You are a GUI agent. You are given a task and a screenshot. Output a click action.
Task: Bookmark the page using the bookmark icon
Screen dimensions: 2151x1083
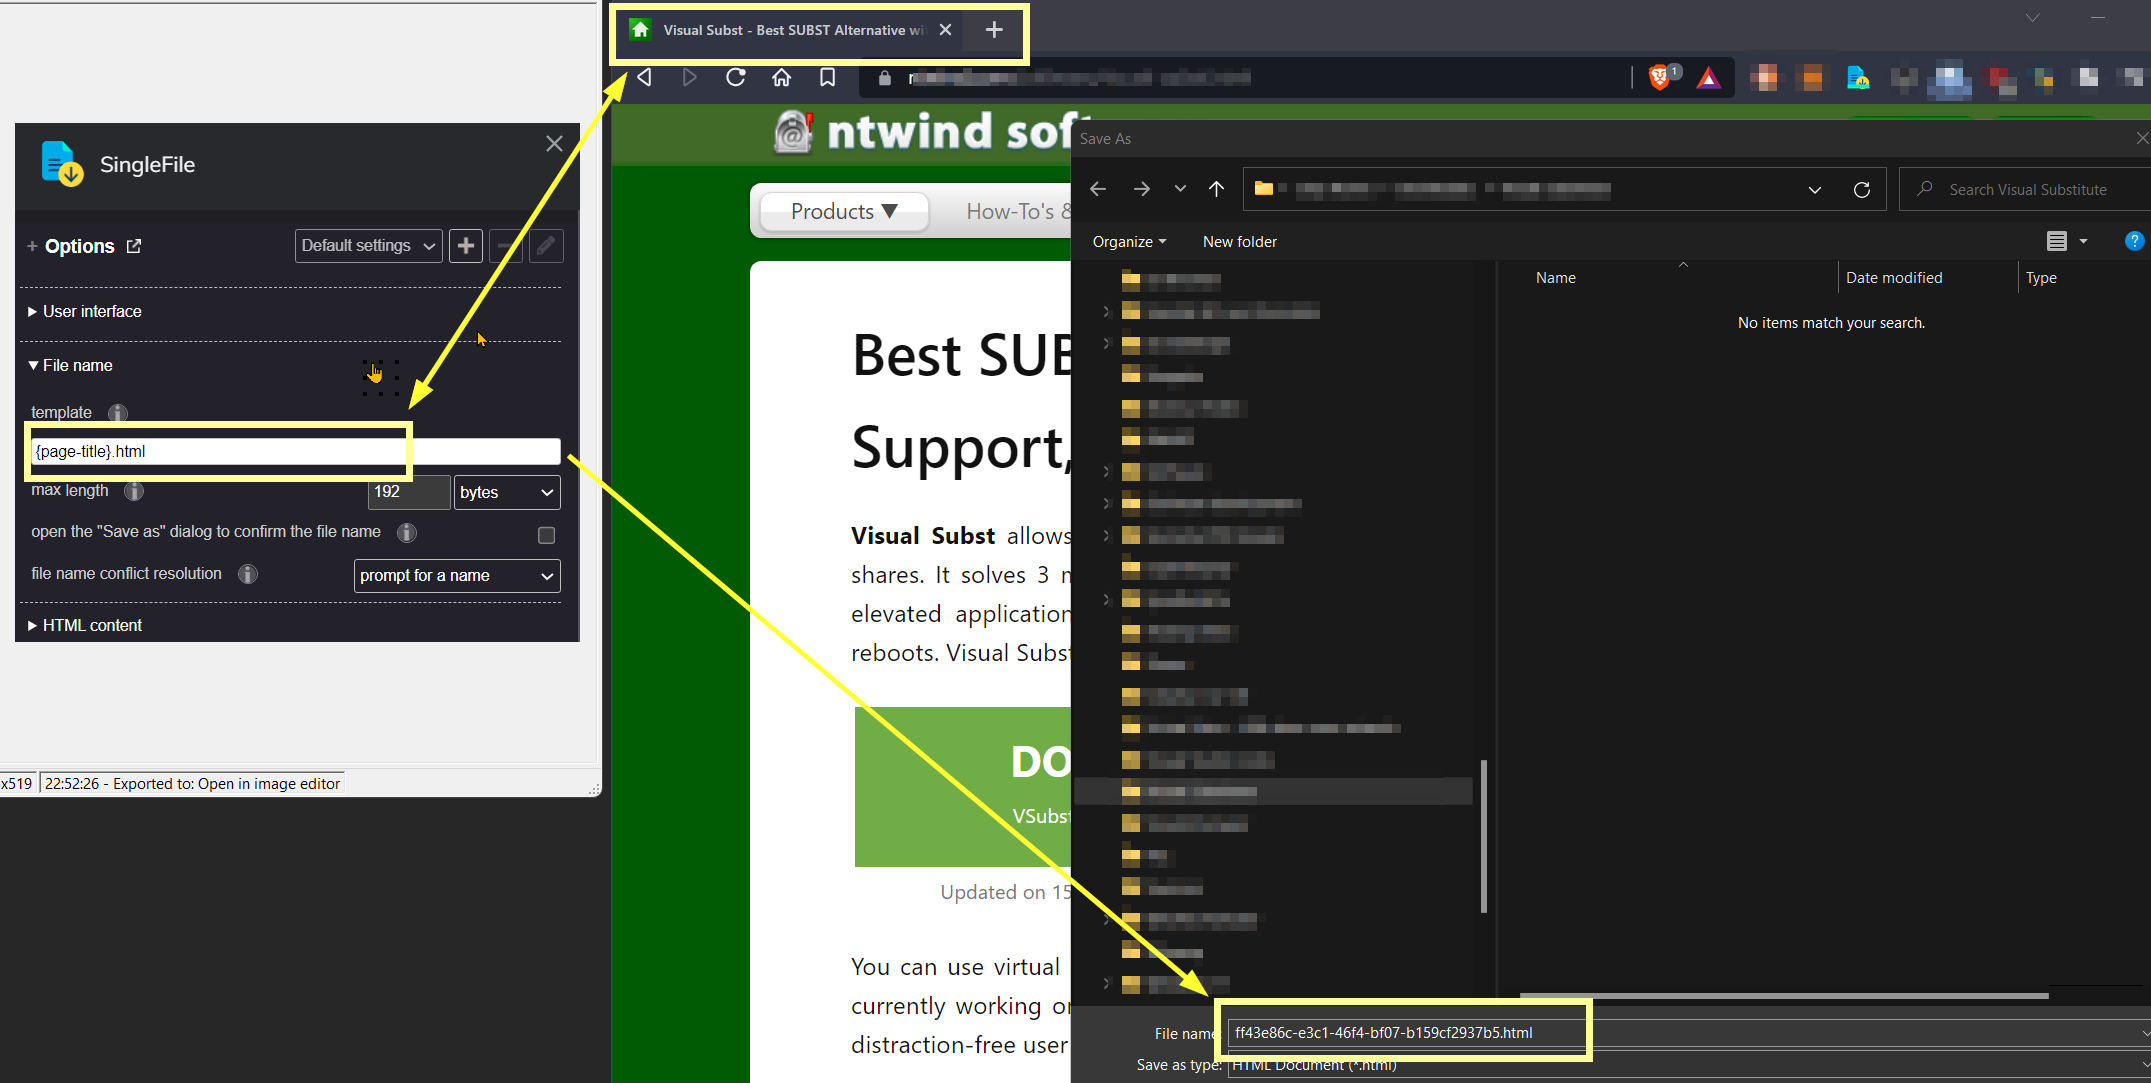pos(827,77)
